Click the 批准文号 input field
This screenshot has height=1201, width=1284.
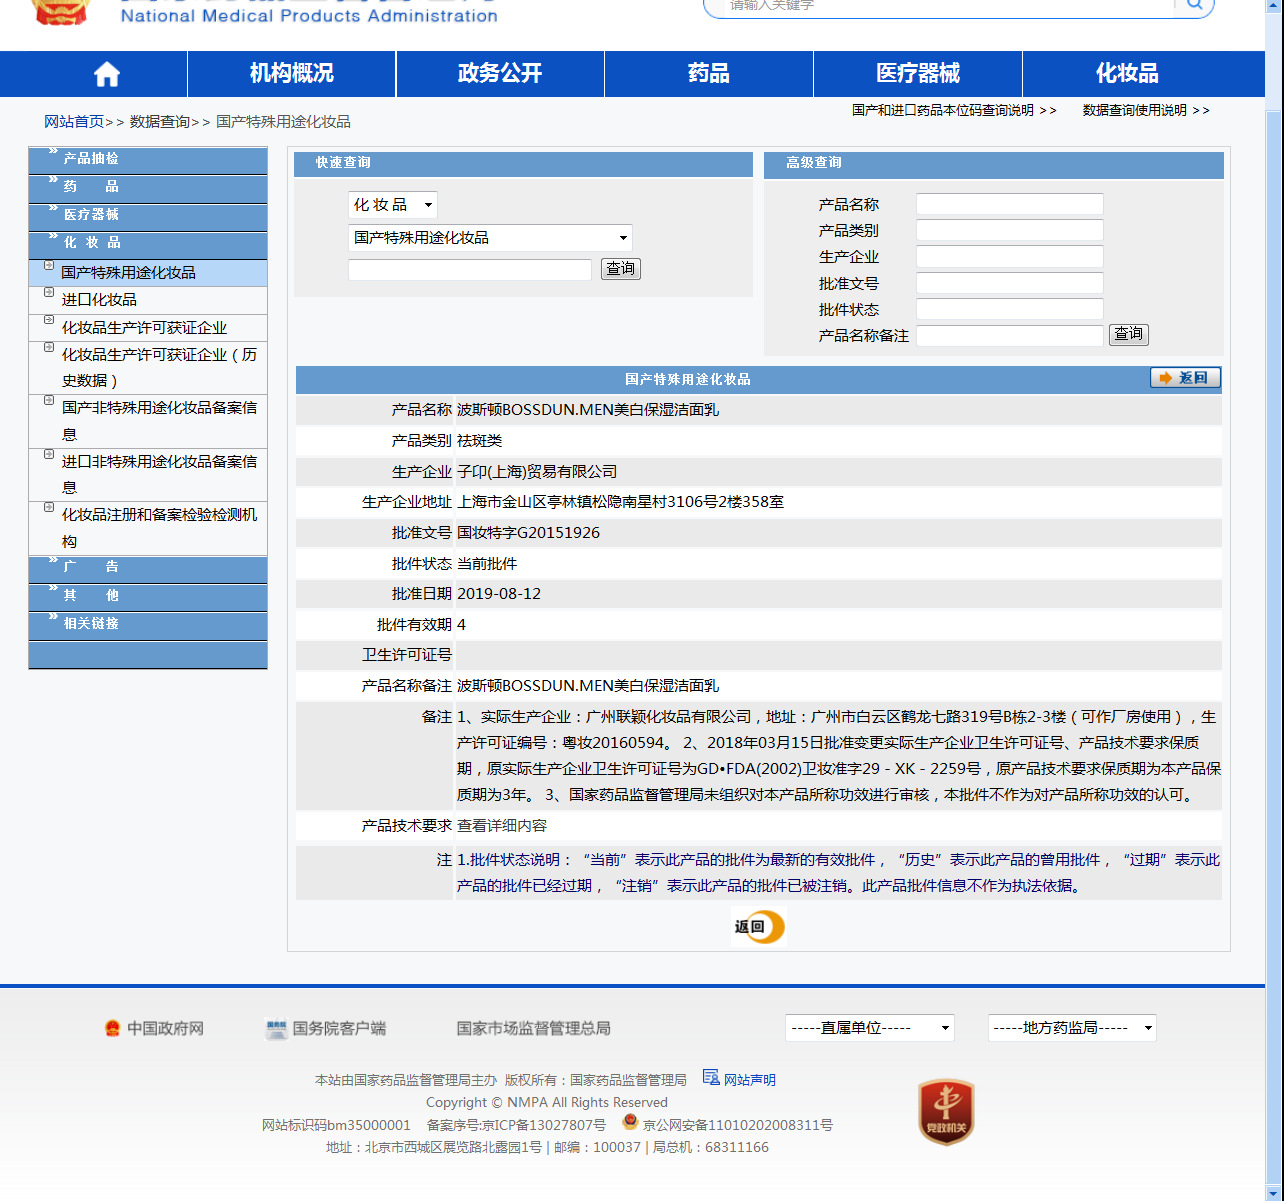[1010, 283]
